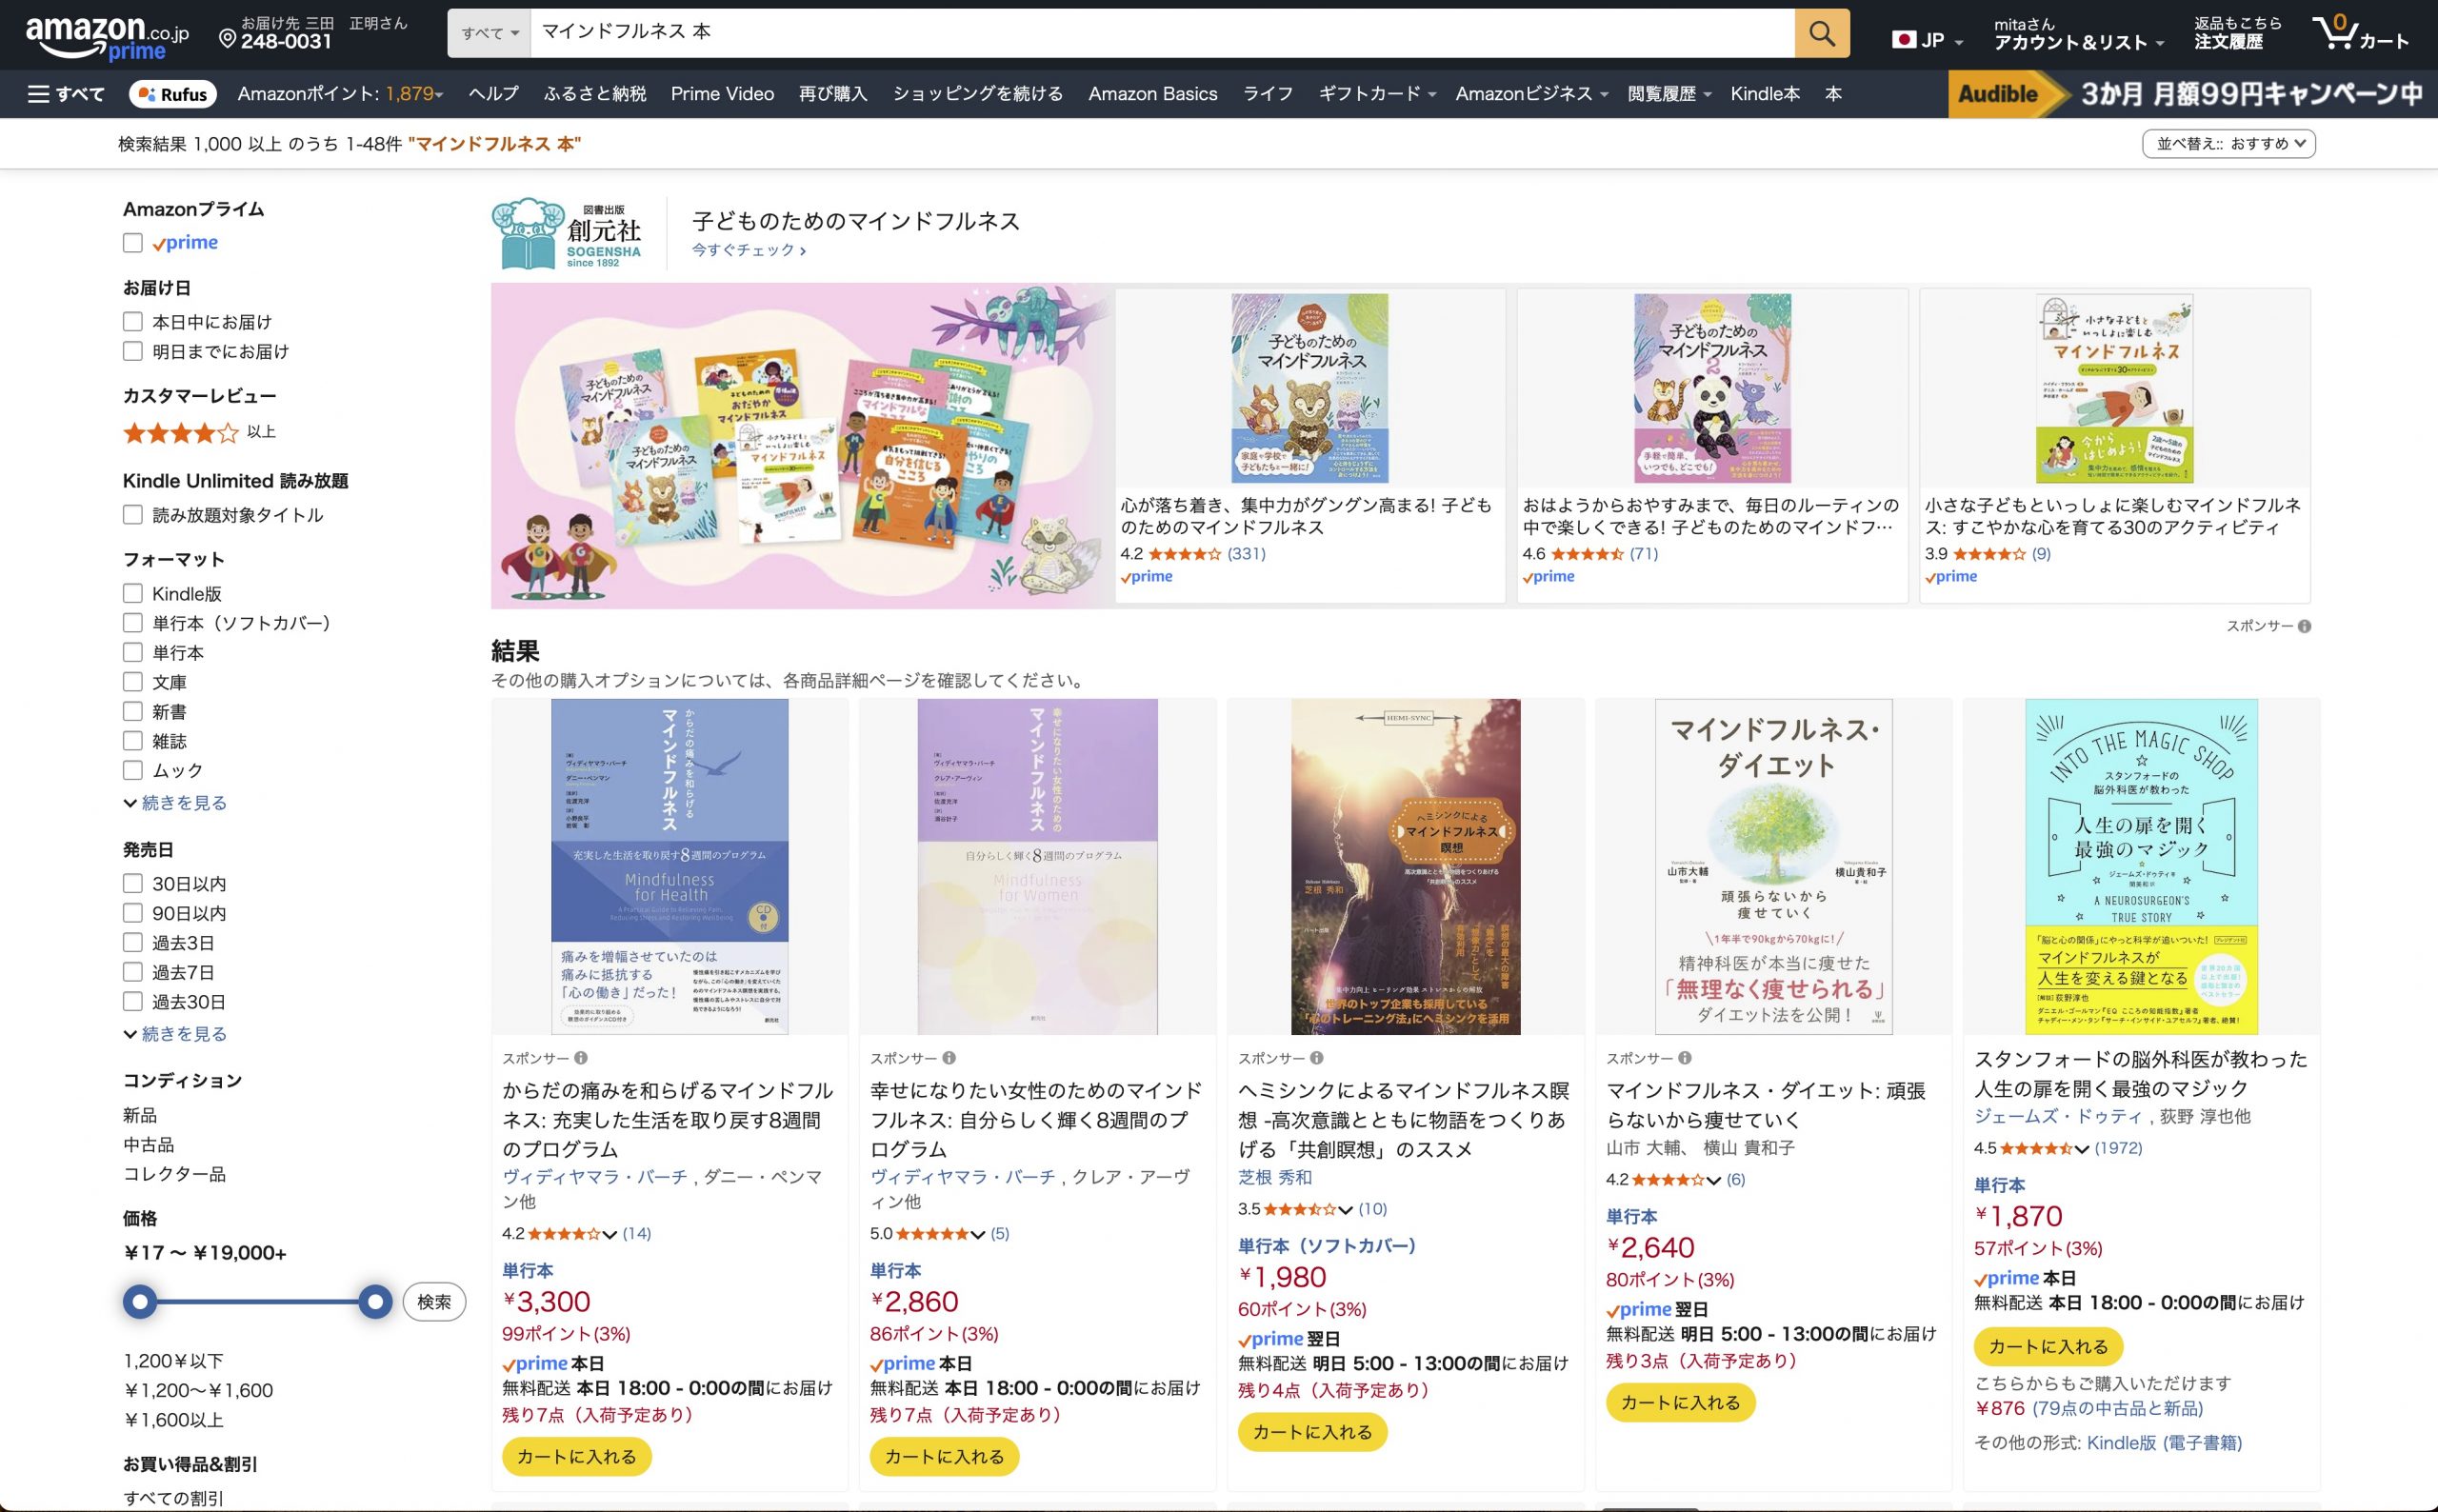This screenshot has height=1512, width=2438.
Task: Click the sponsor info icon under banner
Action: (2304, 626)
